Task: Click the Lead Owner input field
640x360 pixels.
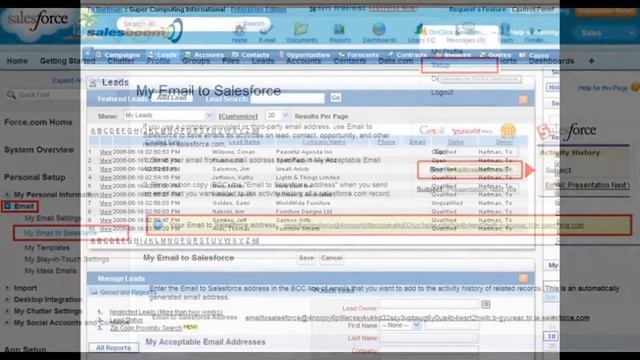Action: click(x=429, y=304)
